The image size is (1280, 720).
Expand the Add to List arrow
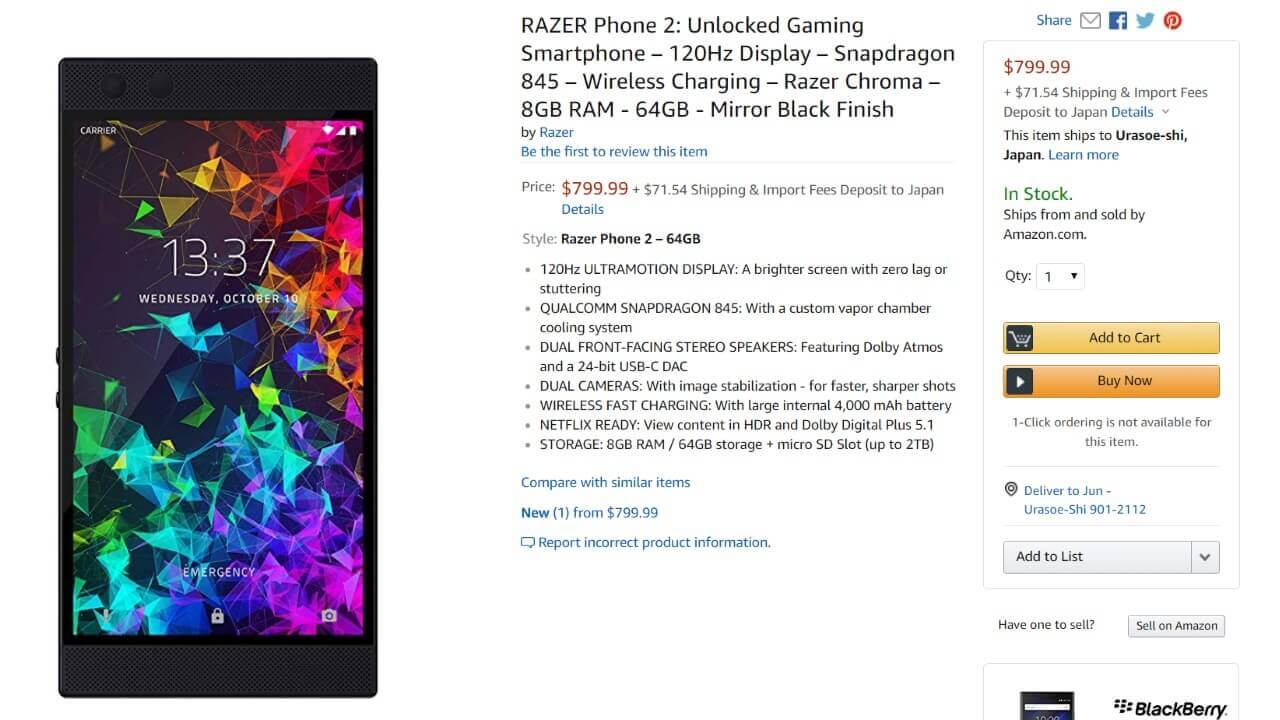tap(1205, 557)
